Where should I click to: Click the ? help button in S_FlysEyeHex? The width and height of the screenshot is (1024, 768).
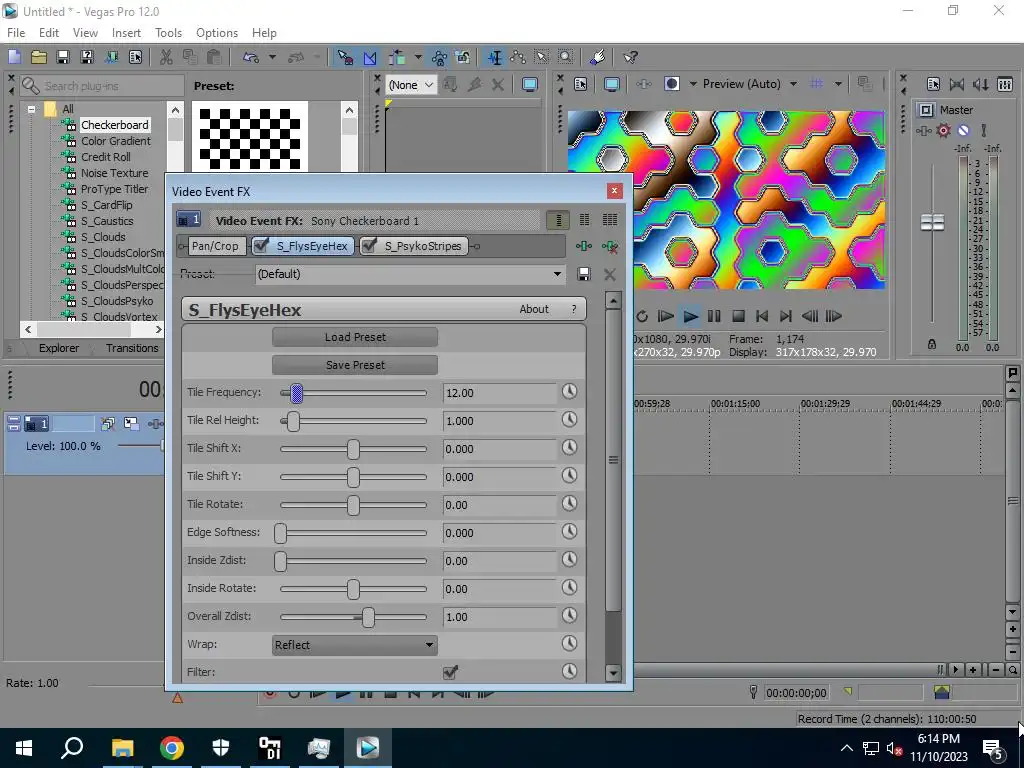[574, 309]
